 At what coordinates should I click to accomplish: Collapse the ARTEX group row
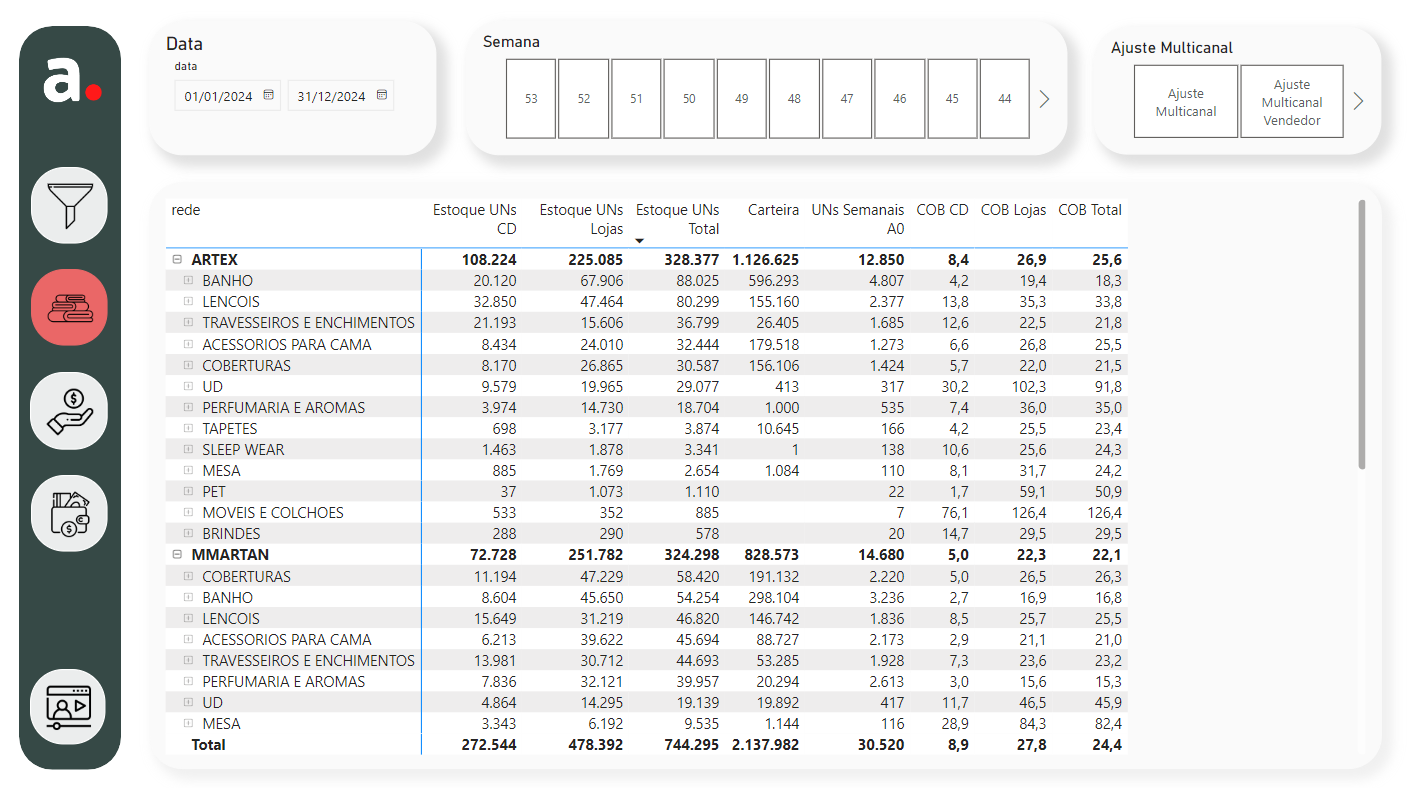click(x=177, y=260)
